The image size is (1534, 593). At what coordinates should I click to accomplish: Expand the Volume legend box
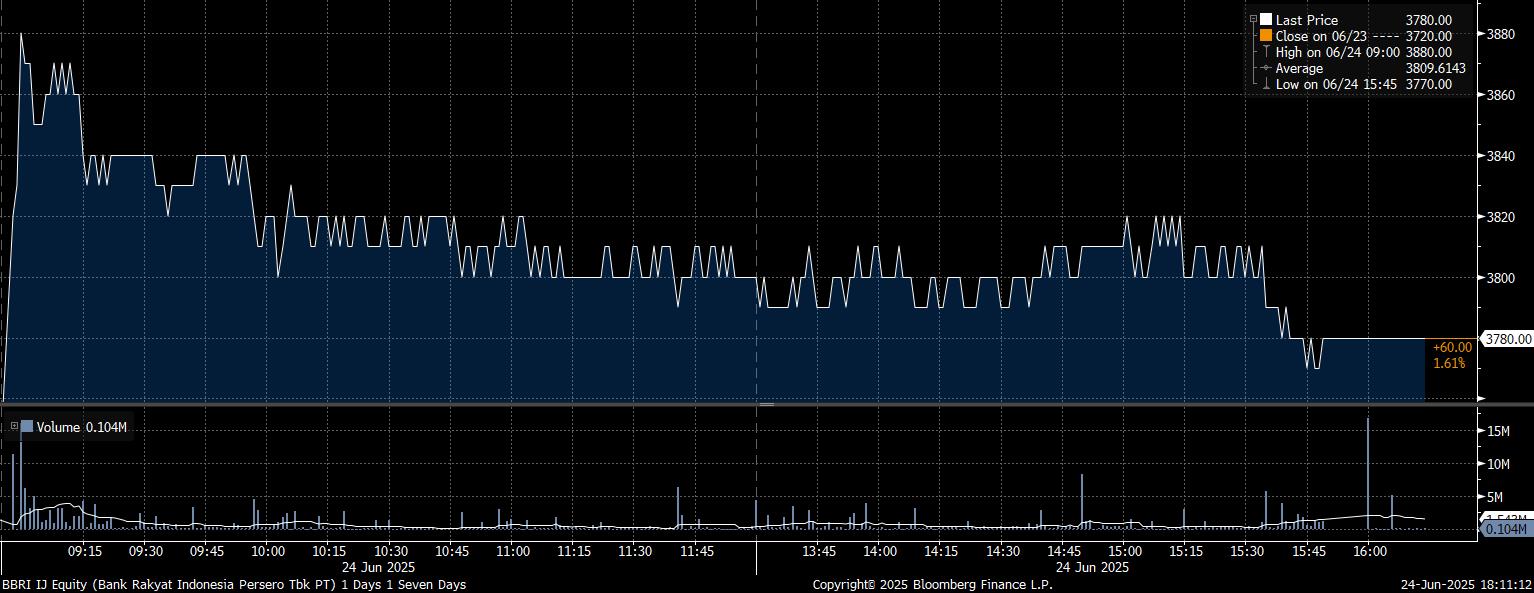(x=14, y=427)
